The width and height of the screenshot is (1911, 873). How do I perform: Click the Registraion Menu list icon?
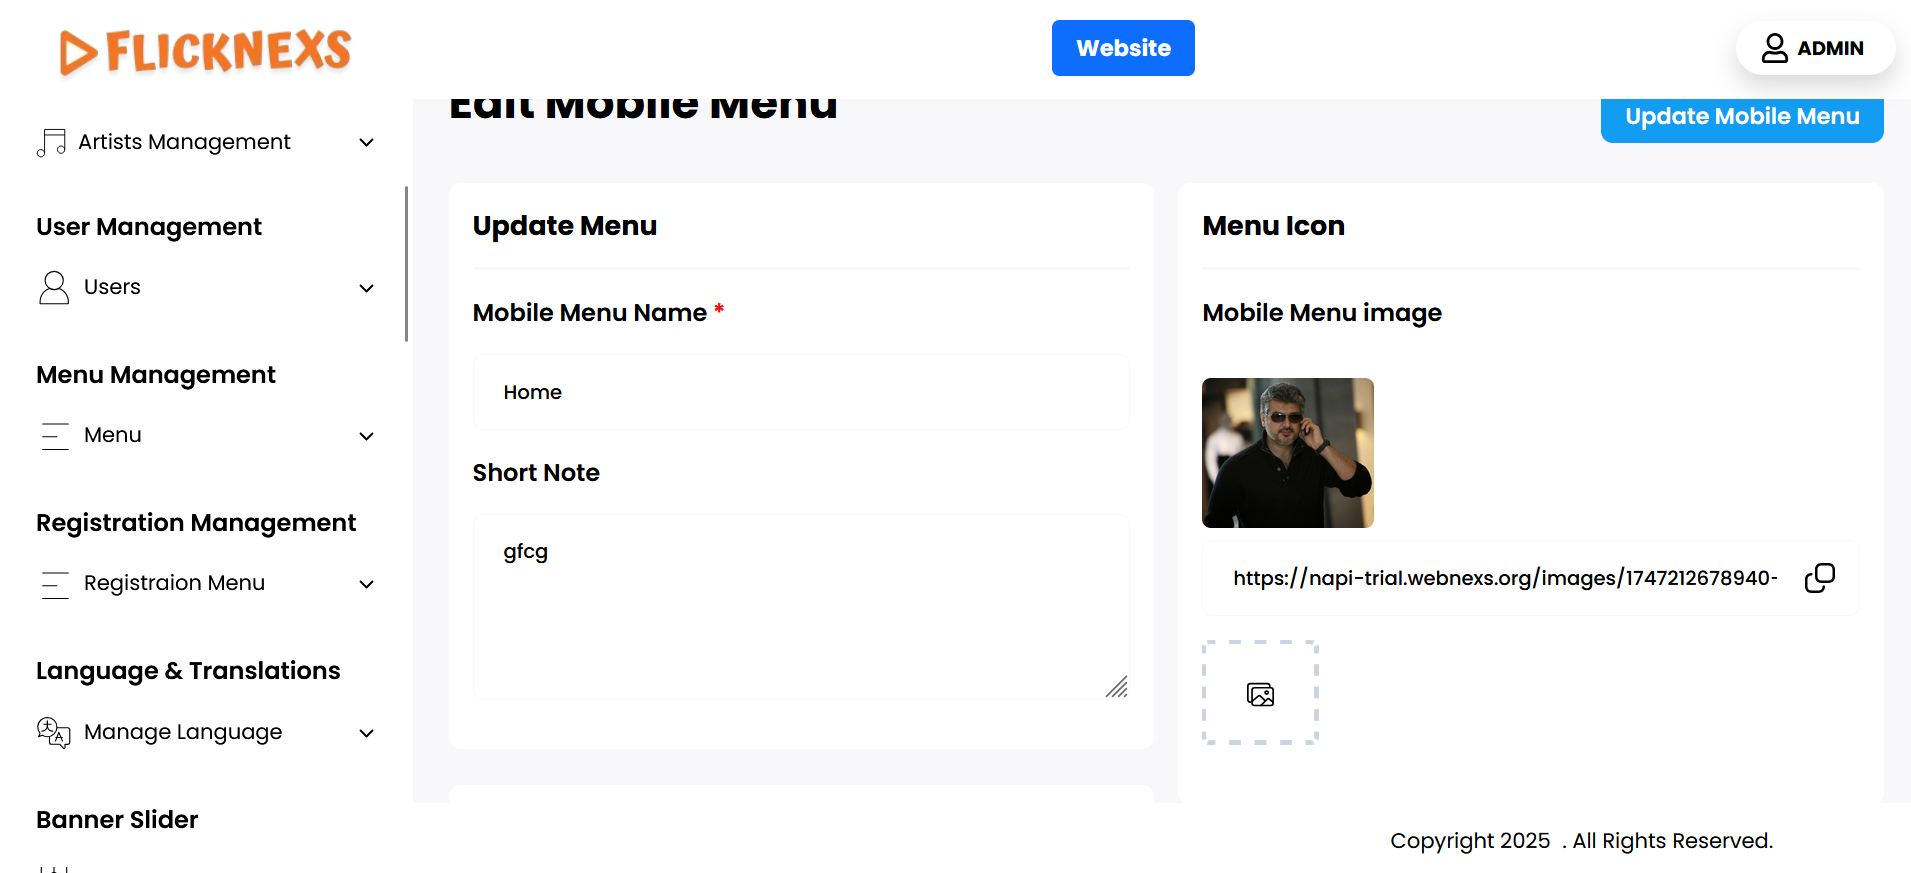pyautogui.click(x=55, y=584)
